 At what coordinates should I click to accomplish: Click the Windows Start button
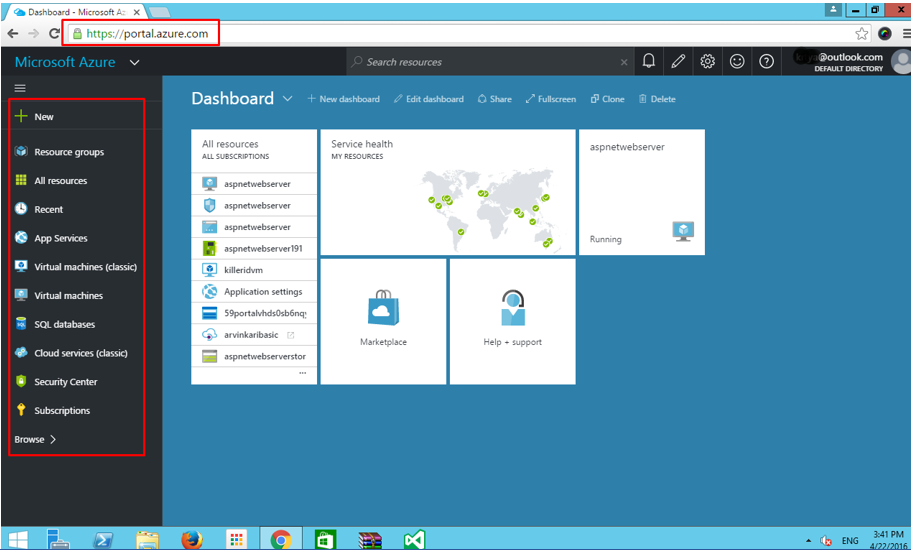click(18, 541)
